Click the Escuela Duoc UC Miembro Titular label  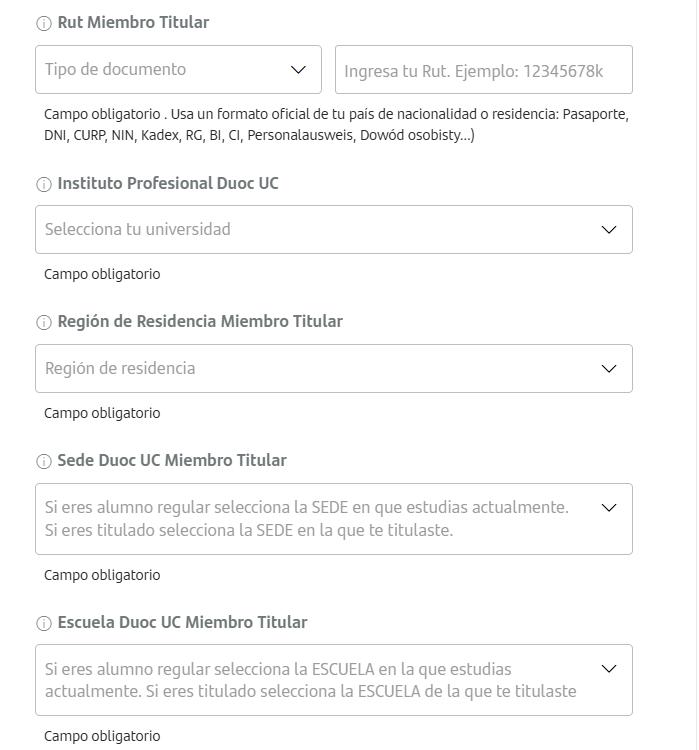pos(182,622)
